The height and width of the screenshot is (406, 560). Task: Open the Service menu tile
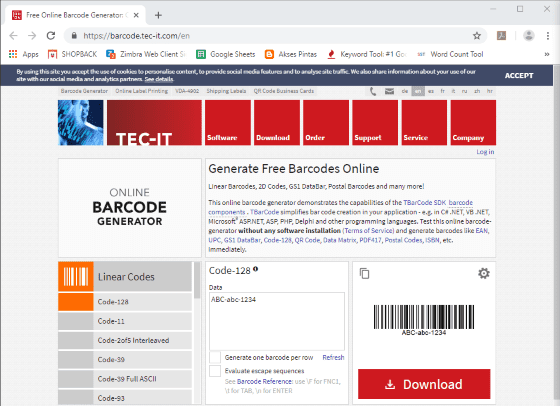[424, 122]
